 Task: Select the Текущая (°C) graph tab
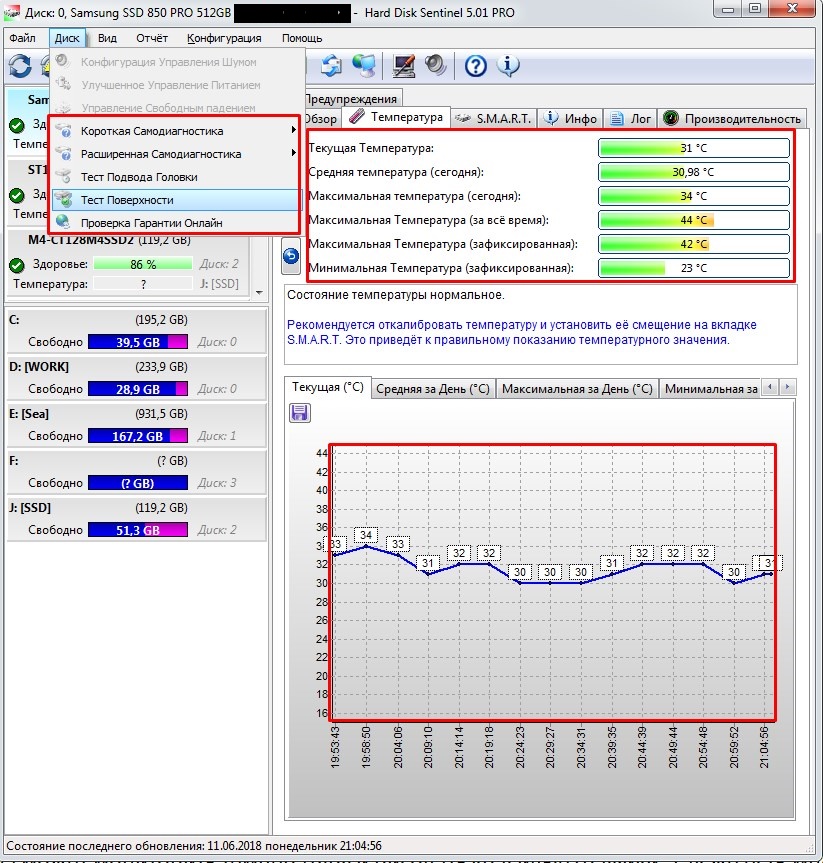[x=328, y=387]
